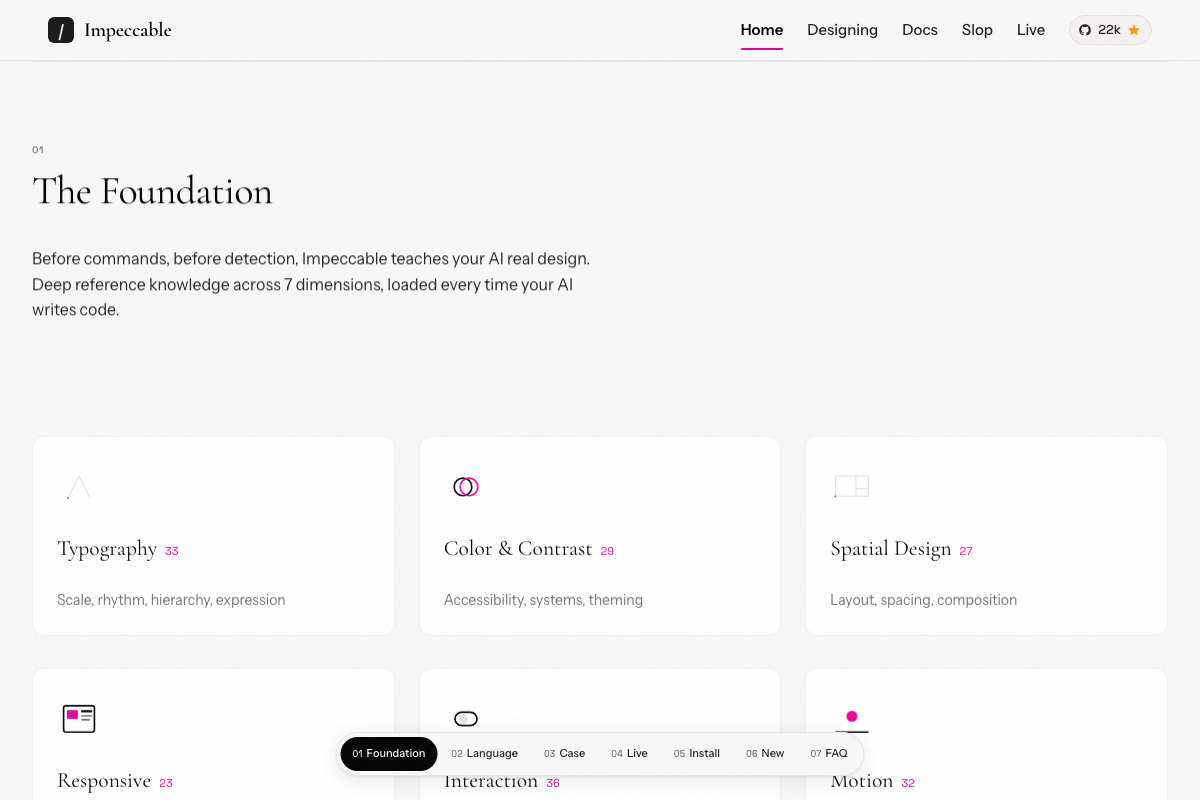1200x800 pixels.
Task: Click "The Foundation" heading
Action: pyautogui.click(x=152, y=191)
